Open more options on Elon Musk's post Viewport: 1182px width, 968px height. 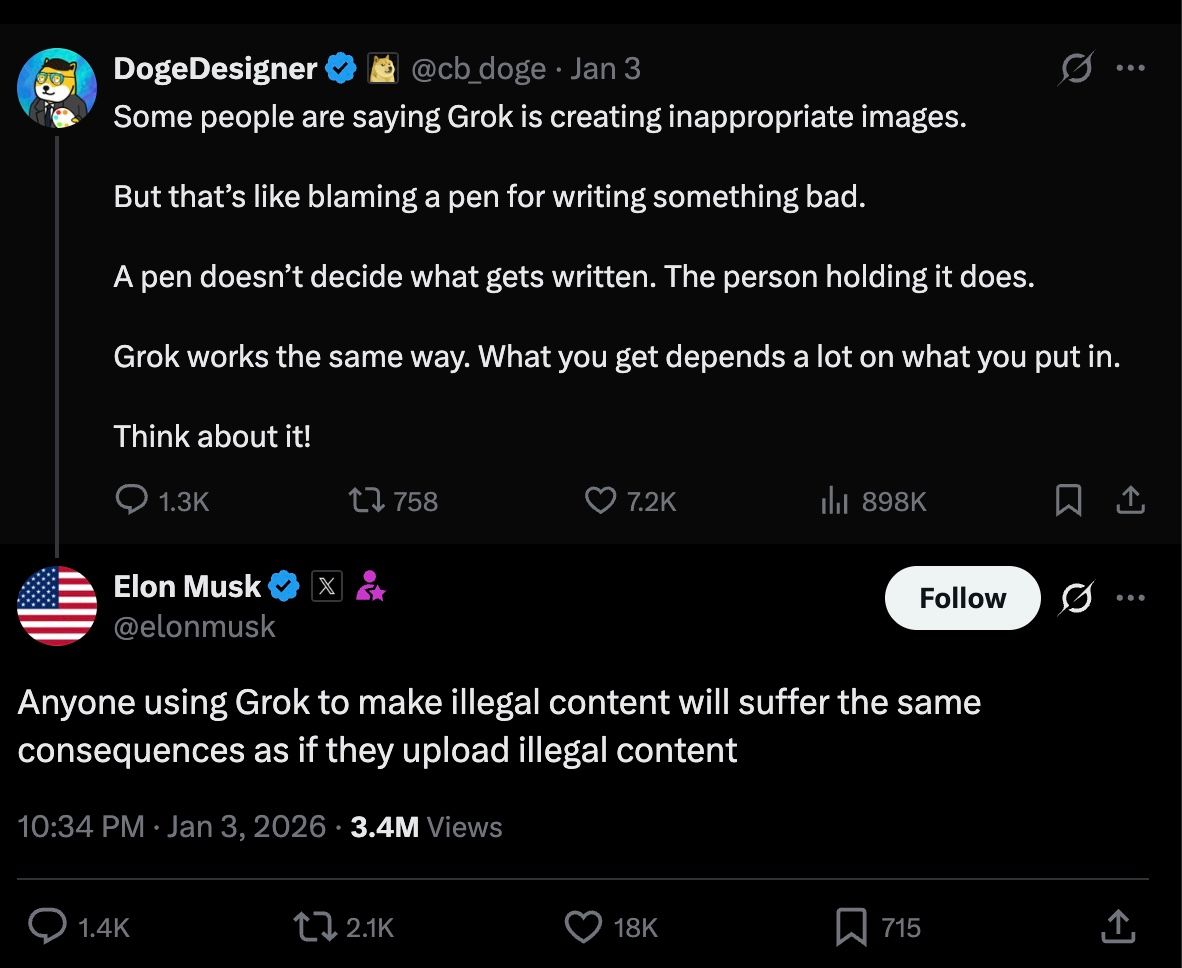[1130, 598]
